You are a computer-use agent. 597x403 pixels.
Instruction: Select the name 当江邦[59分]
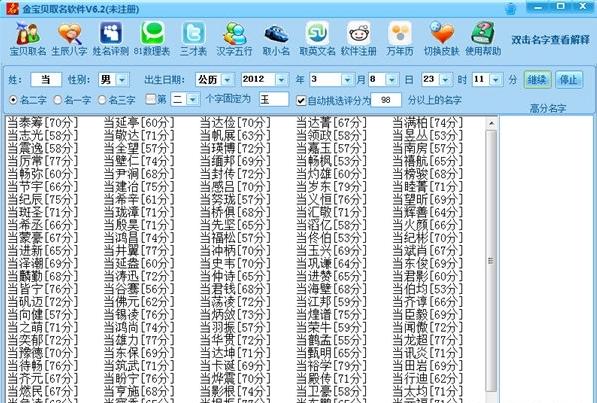331,302
